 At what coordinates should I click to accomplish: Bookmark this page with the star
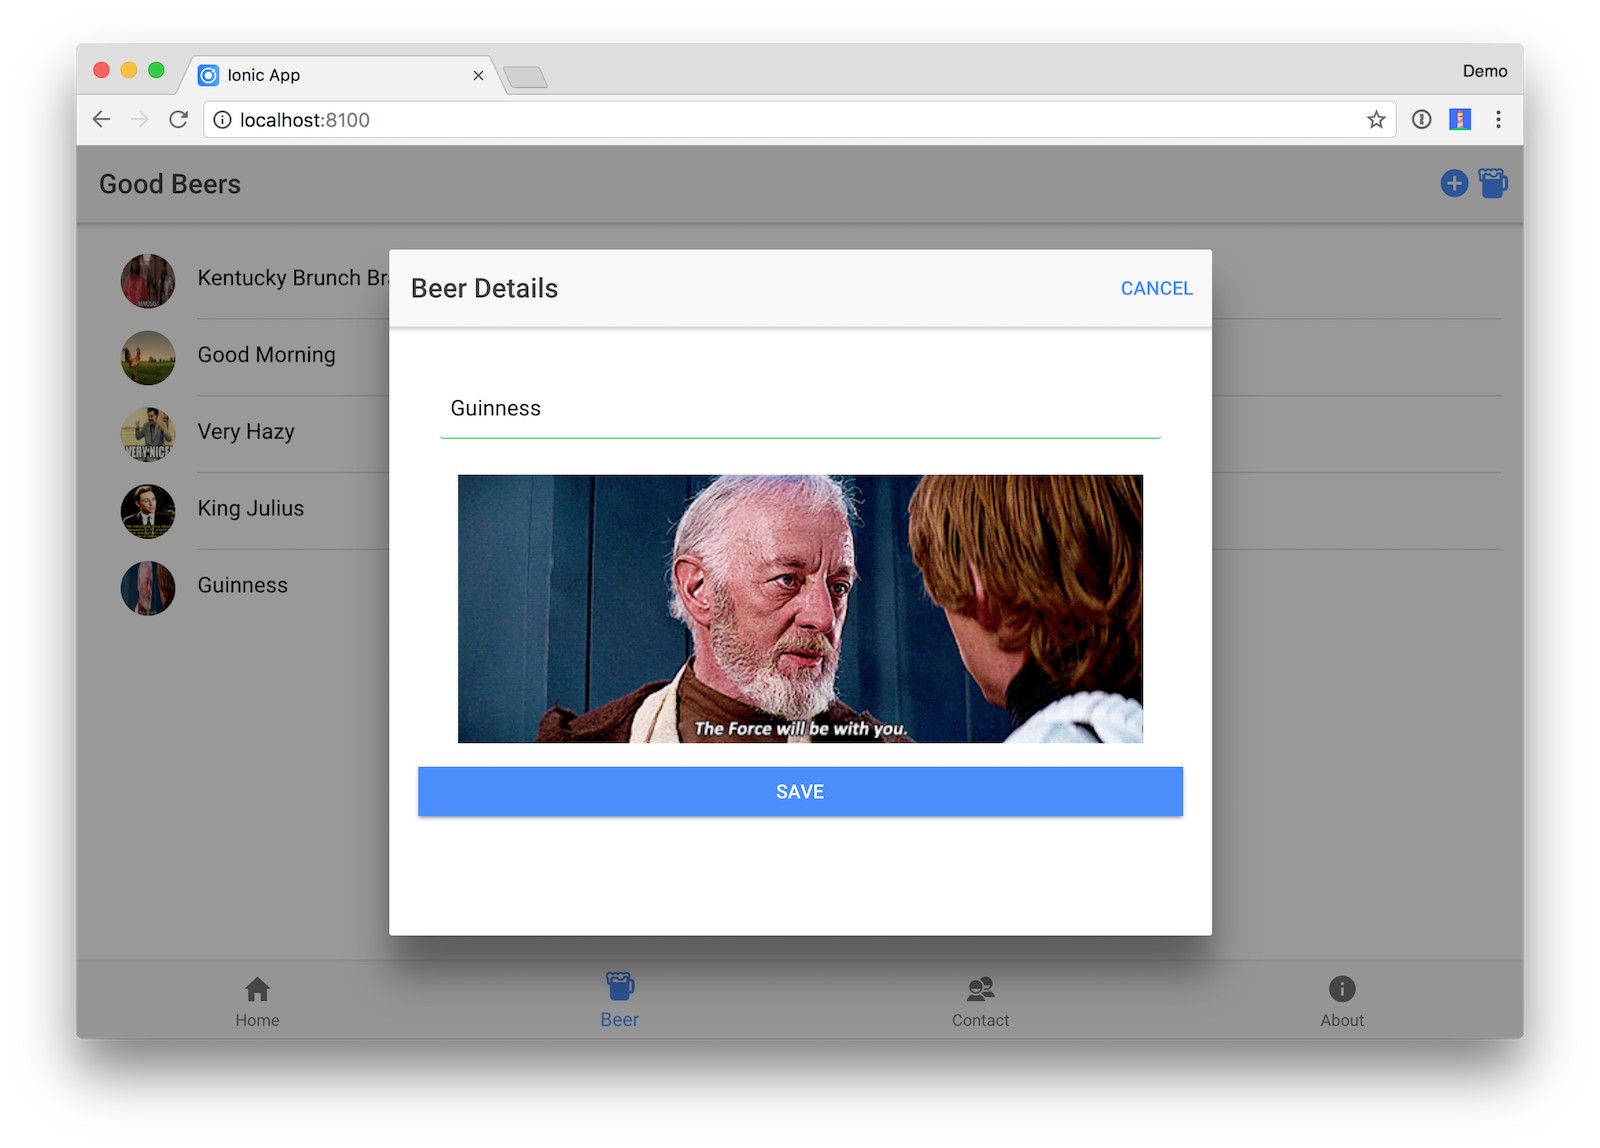pyautogui.click(x=1376, y=120)
